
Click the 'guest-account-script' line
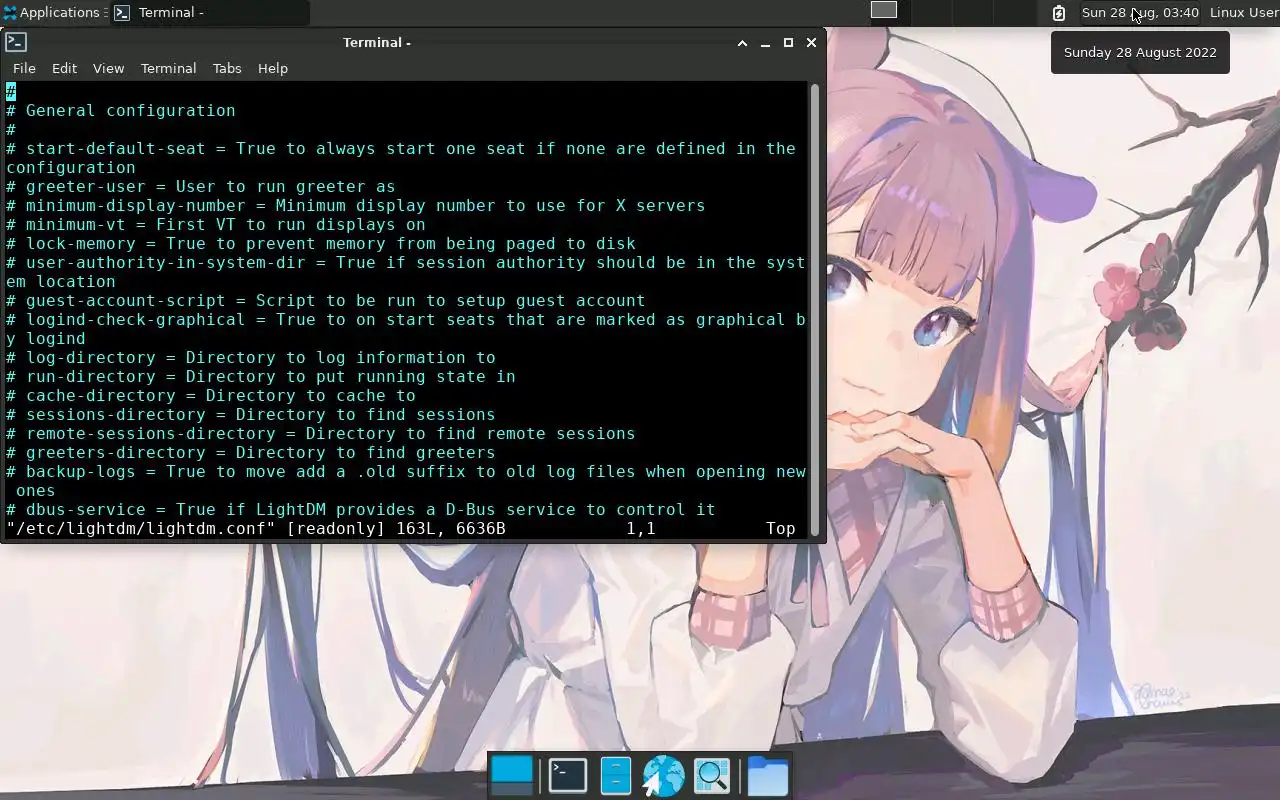326,301
